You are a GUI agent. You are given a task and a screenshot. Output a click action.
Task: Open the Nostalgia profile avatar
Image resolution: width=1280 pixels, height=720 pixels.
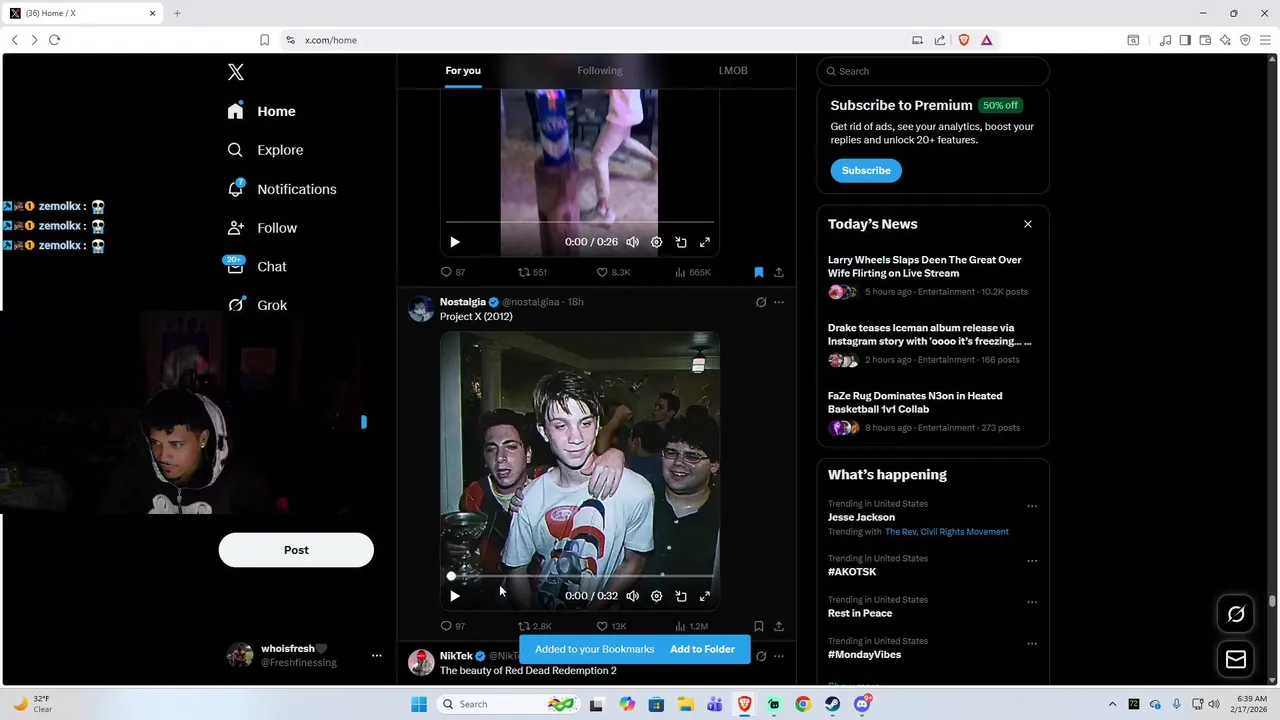coord(421,309)
